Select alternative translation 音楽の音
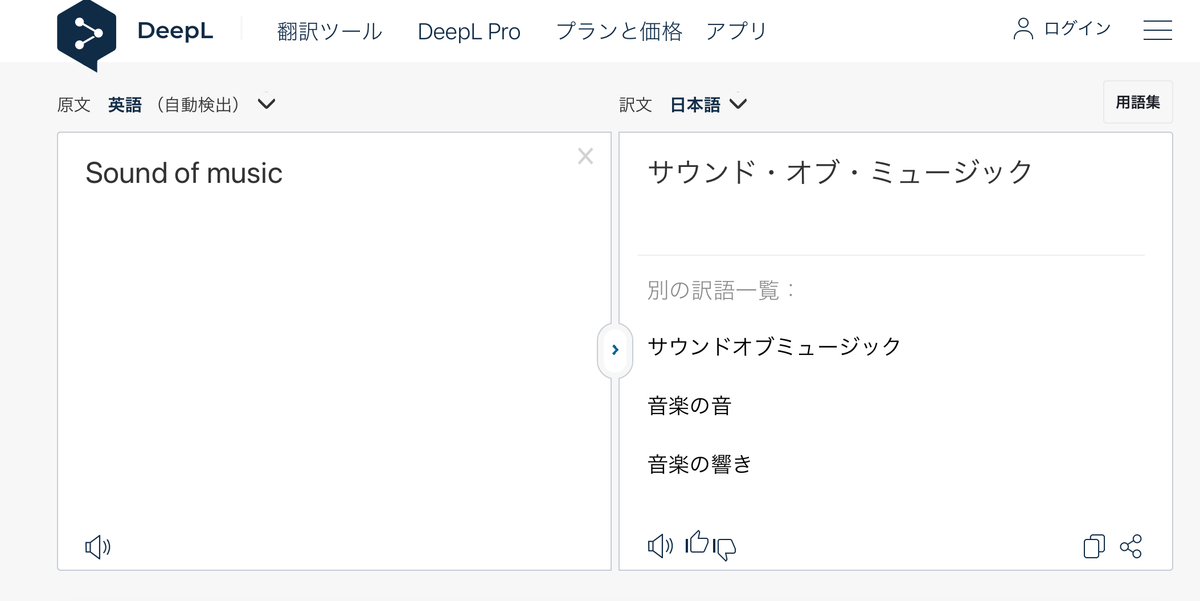The width and height of the screenshot is (1200, 601). click(x=689, y=405)
